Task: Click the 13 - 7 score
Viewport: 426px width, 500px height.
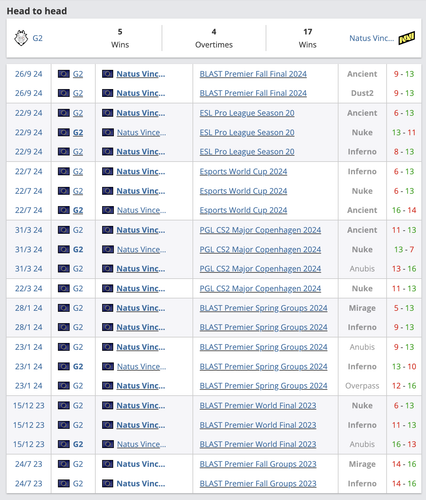Action: tap(404, 249)
